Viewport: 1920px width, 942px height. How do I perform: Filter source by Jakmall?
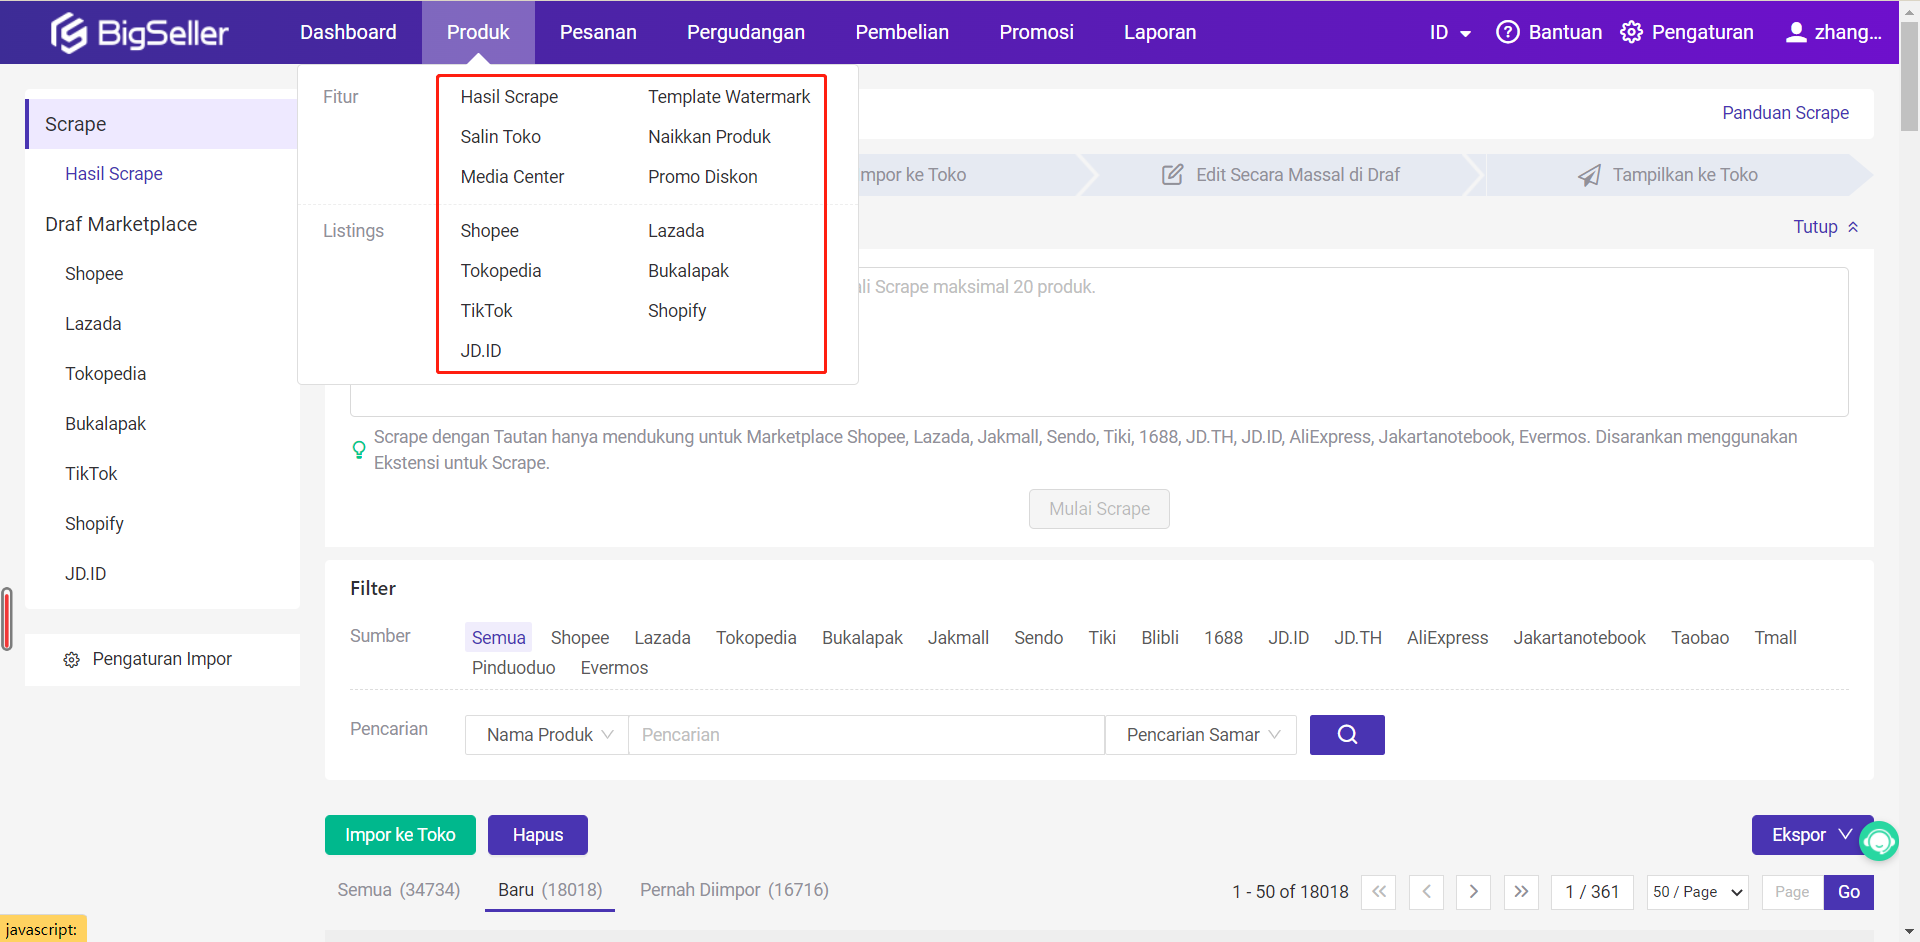pos(958,638)
